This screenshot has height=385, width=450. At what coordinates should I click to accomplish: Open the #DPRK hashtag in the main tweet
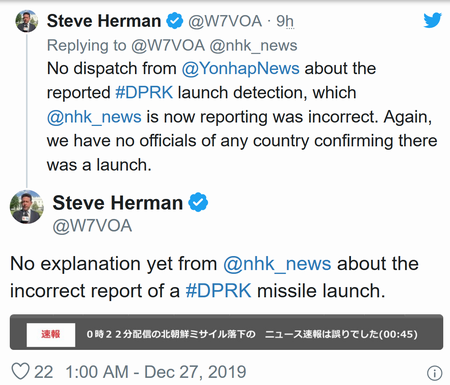(218, 291)
